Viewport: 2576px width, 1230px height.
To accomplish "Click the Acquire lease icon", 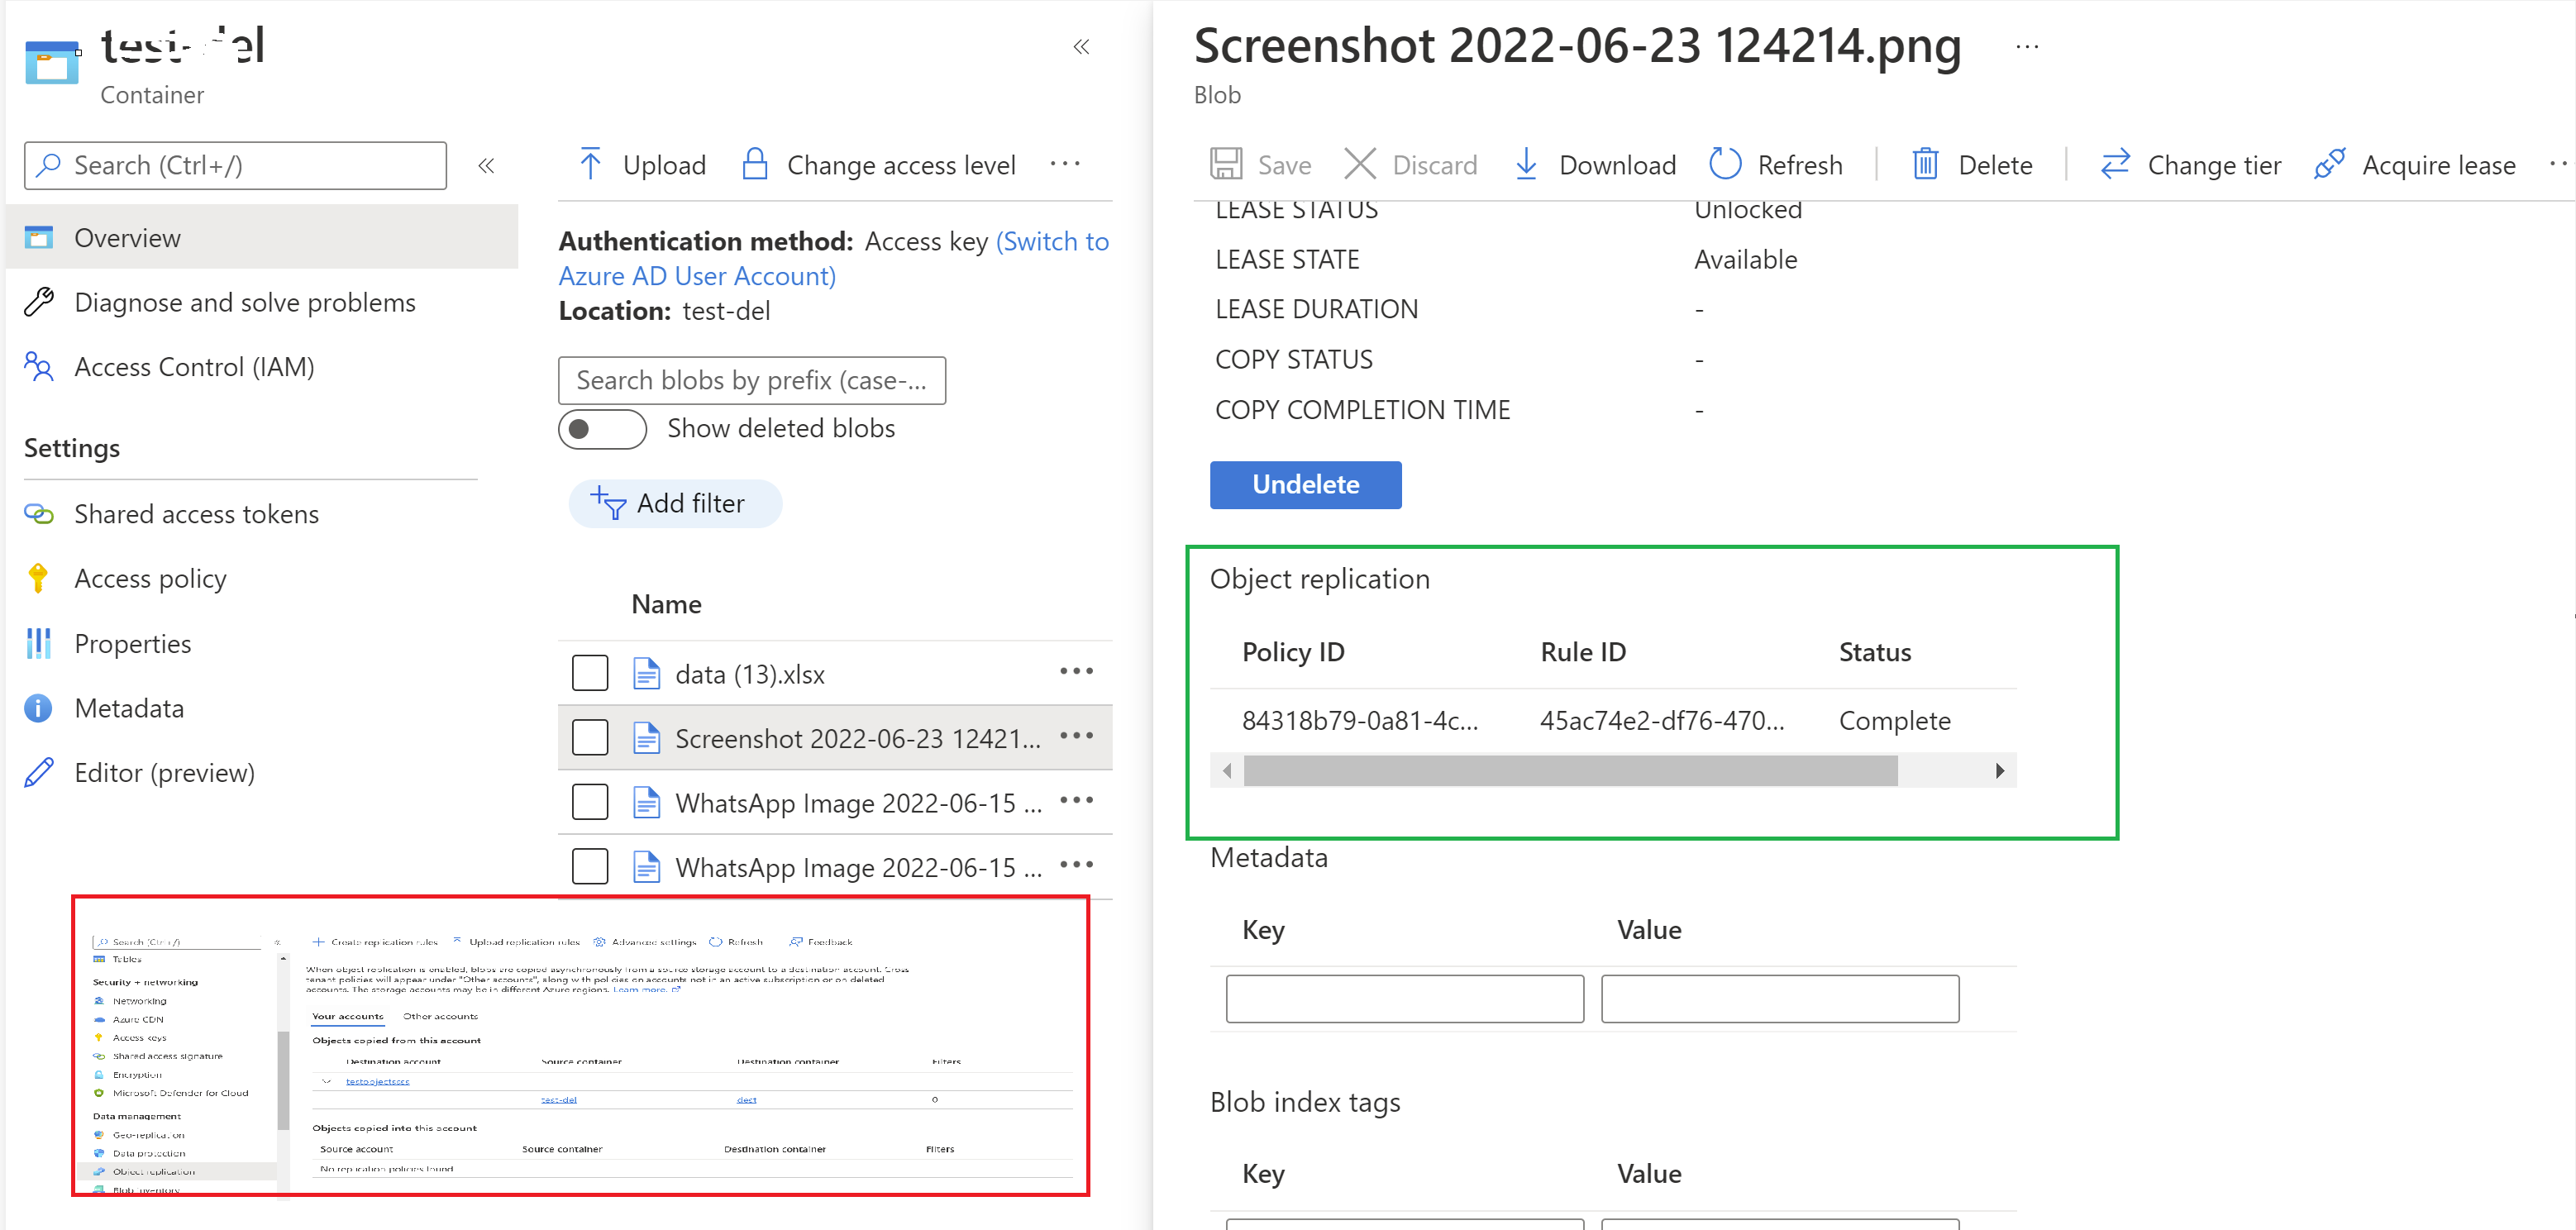I will coord(2329,164).
